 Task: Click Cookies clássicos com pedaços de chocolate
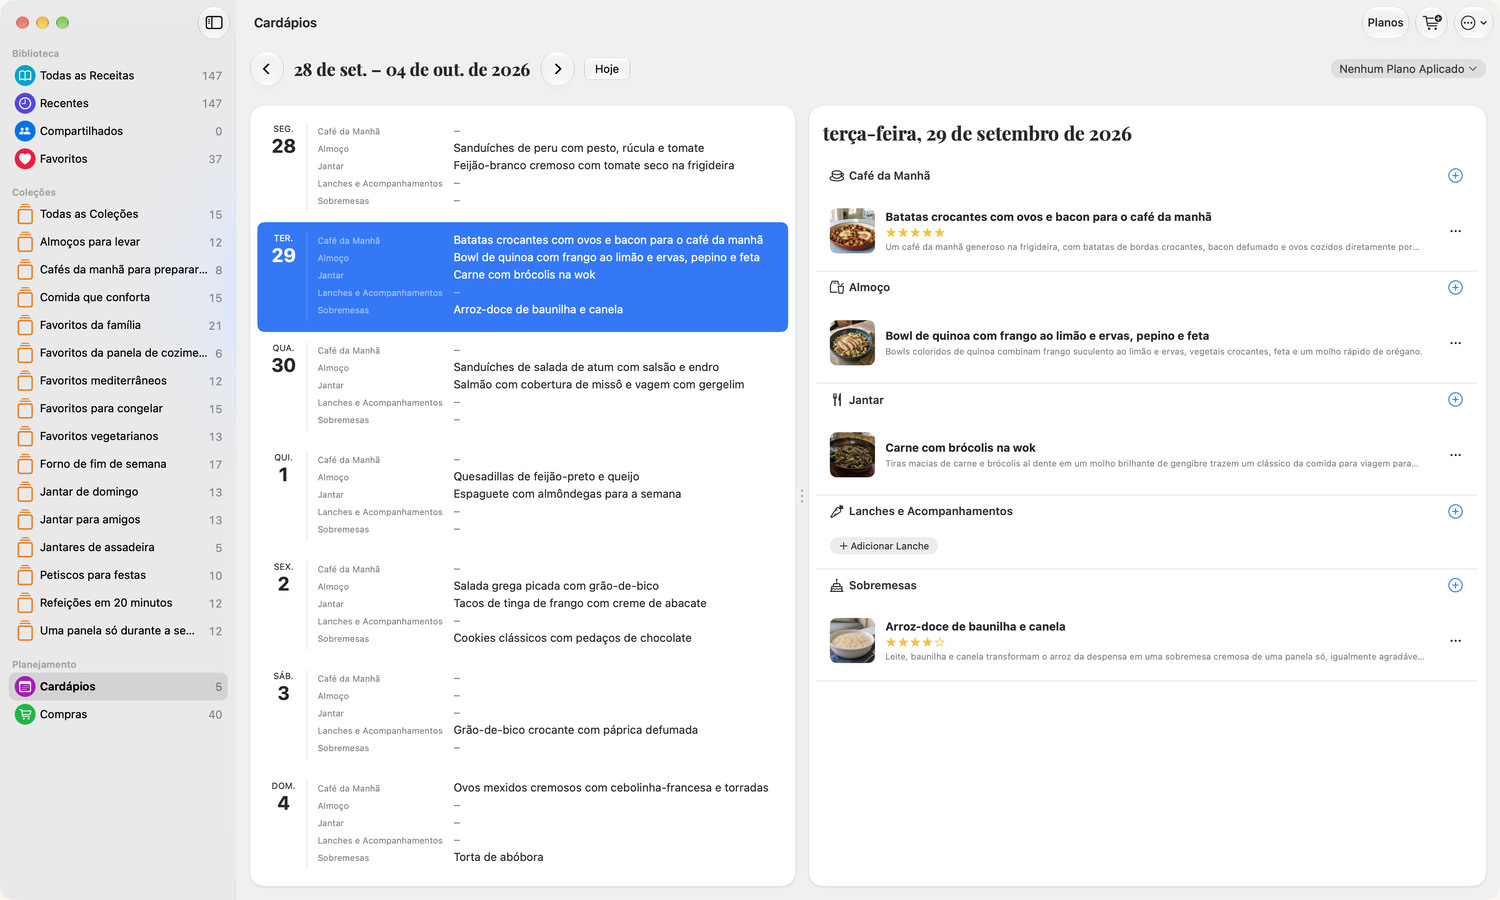pyautogui.click(x=572, y=638)
